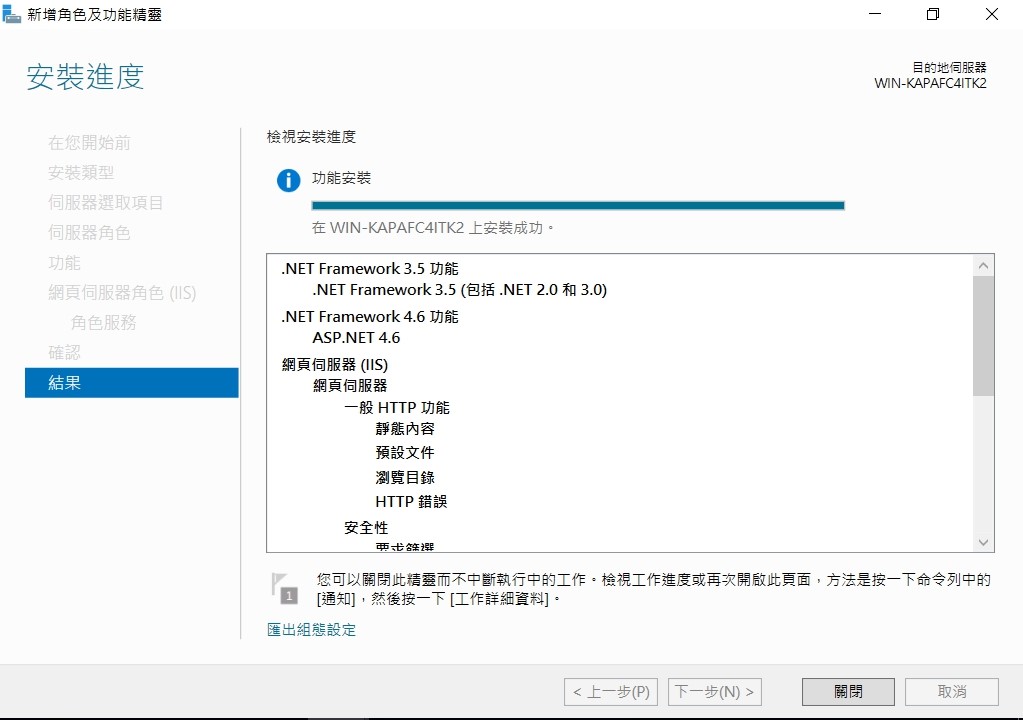Click the 關閉 button

point(847,691)
